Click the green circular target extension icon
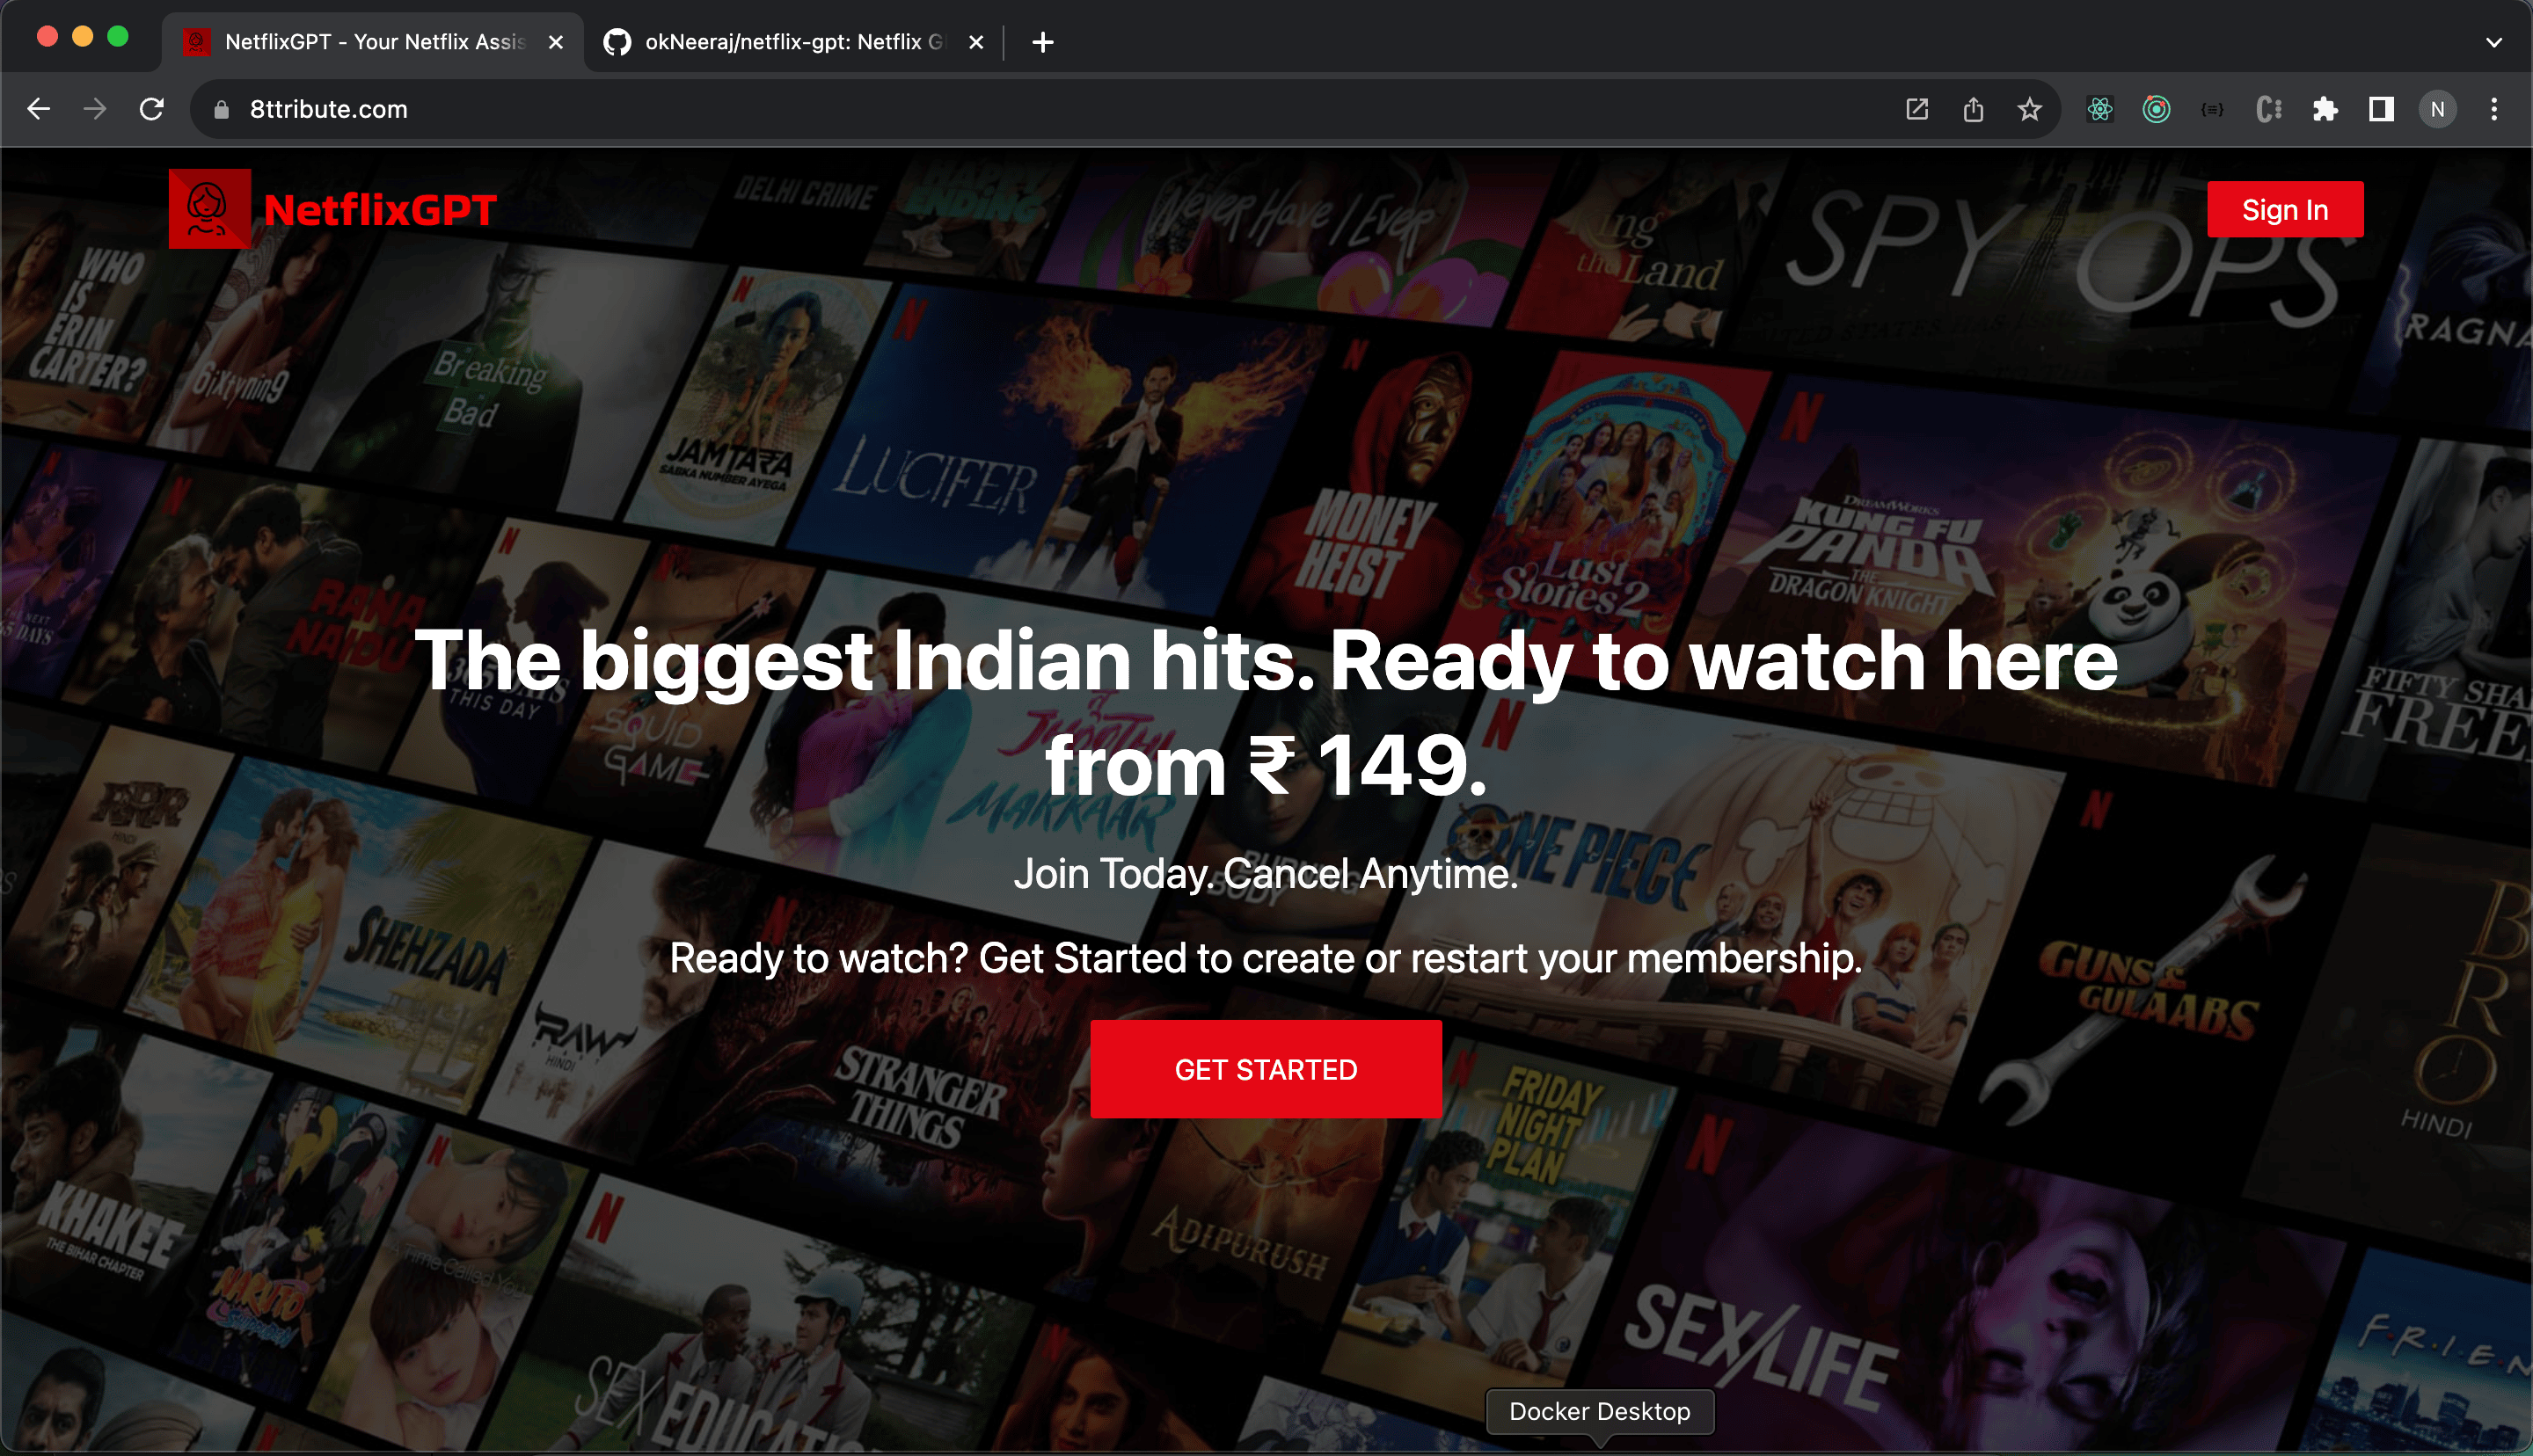Viewport: 2533px width, 1456px height. pyautogui.click(x=2156, y=109)
